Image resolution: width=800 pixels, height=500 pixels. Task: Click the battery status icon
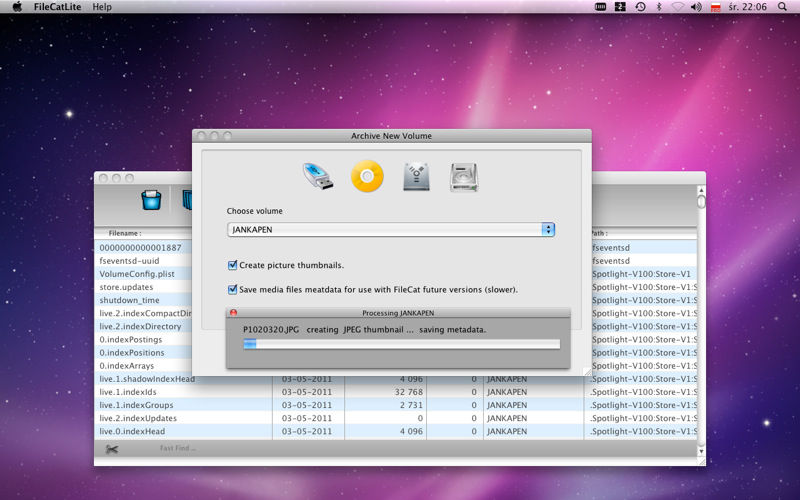coord(601,7)
